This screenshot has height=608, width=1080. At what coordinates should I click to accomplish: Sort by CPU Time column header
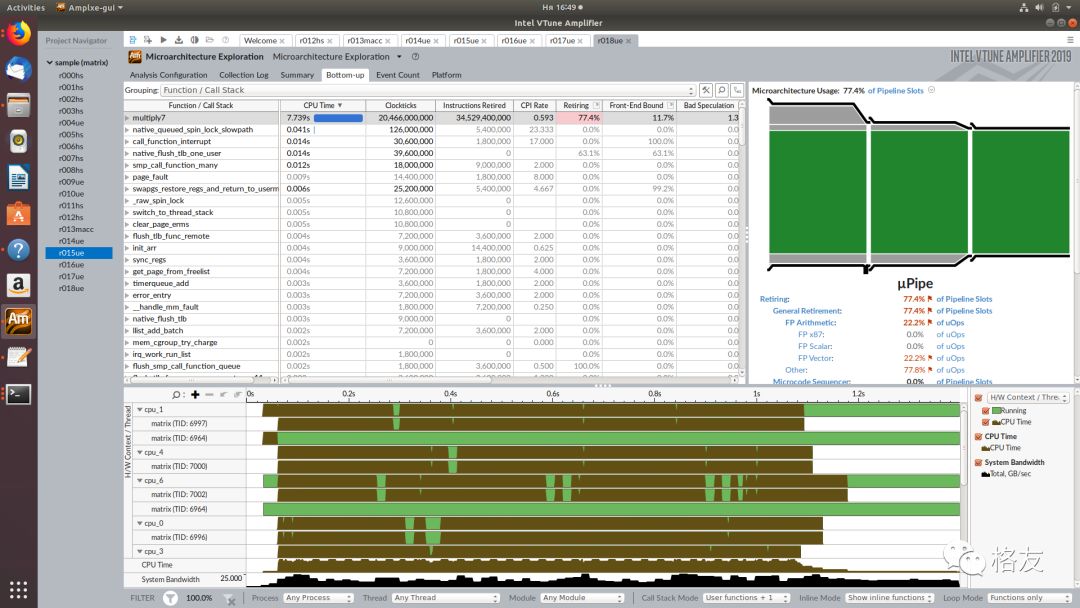point(323,105)
